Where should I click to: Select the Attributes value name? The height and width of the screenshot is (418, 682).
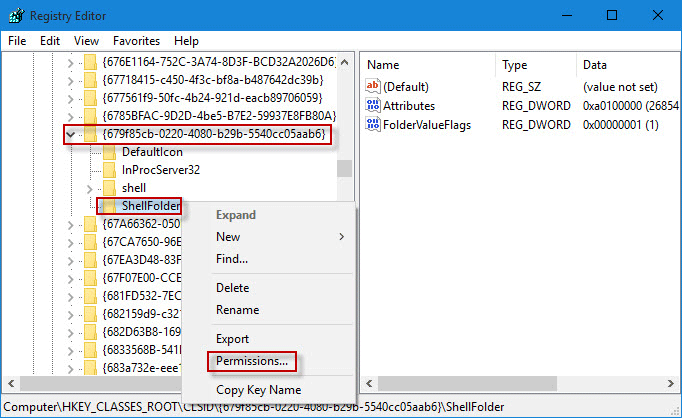tap(409, 106)
